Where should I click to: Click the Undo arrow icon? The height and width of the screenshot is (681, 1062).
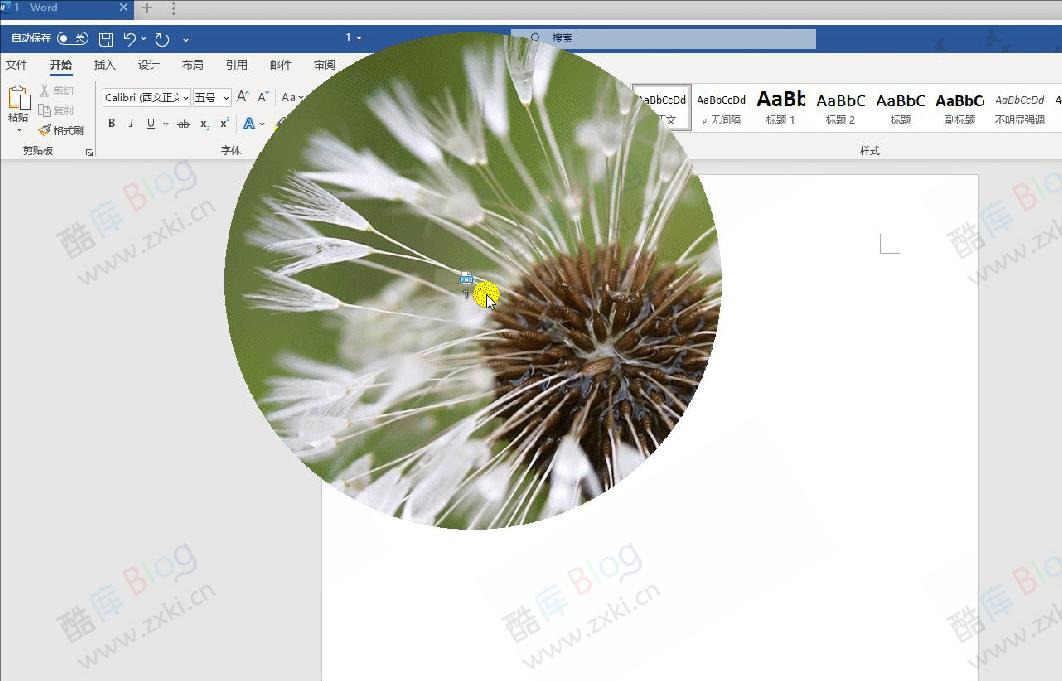tap(130, 39)
